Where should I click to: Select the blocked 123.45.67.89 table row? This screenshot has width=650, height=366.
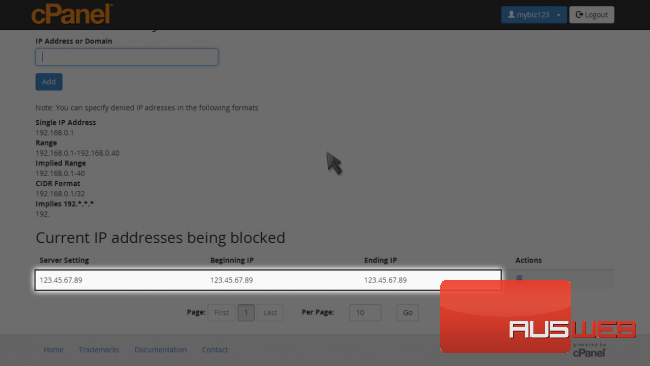point(268,280)
